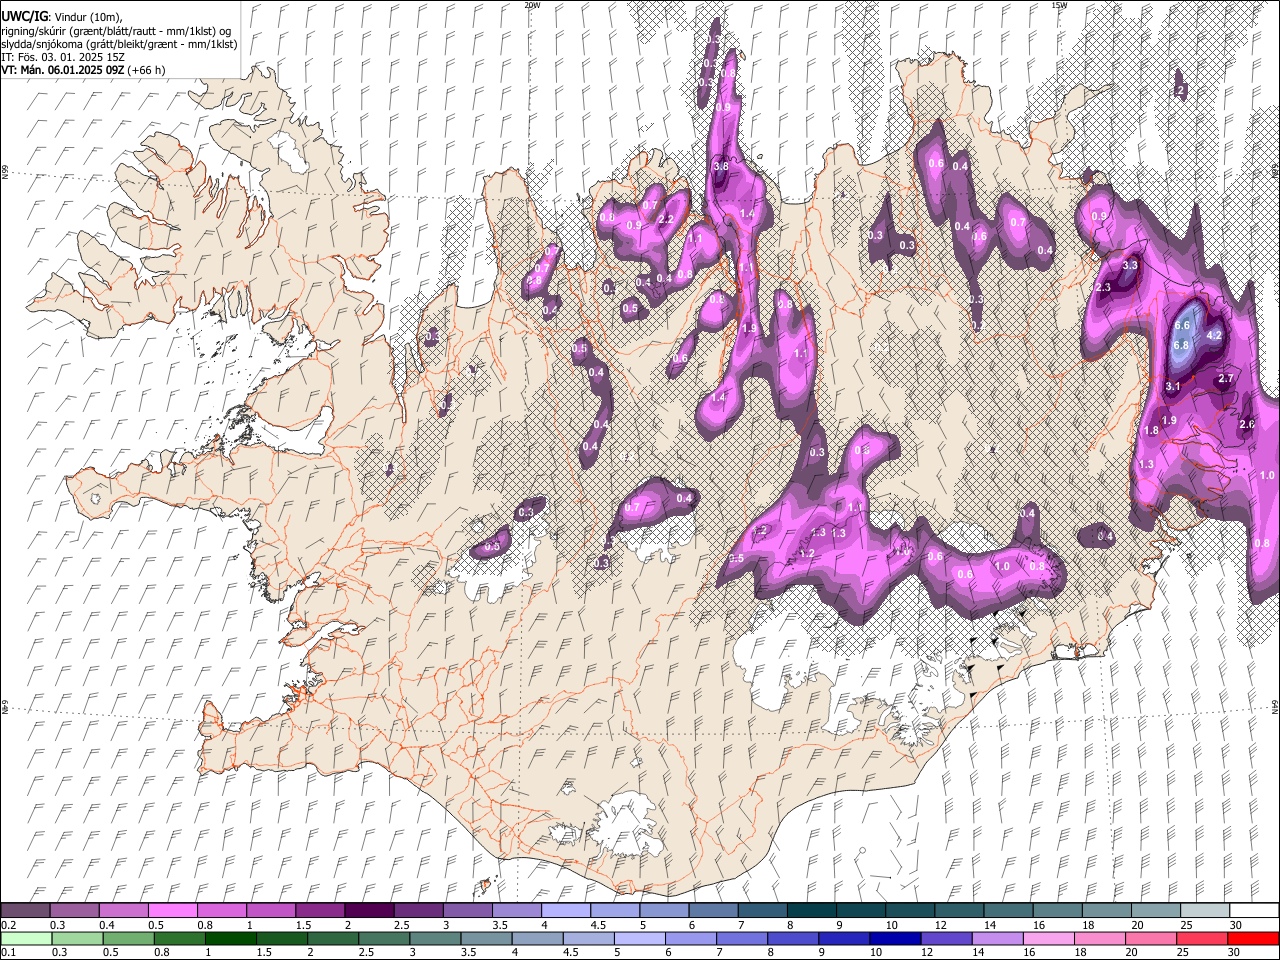Select the 3.1 snowfall value label
Image resolution: width=1280 pixels, height=960 pixels.
tap(1174, 387)
